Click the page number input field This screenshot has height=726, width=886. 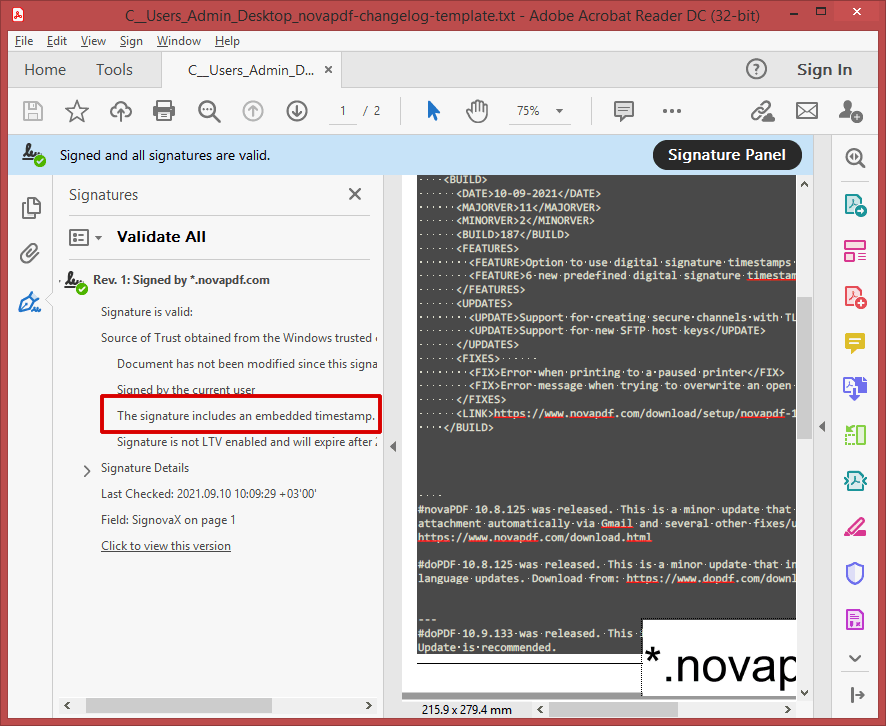point(342,111)
